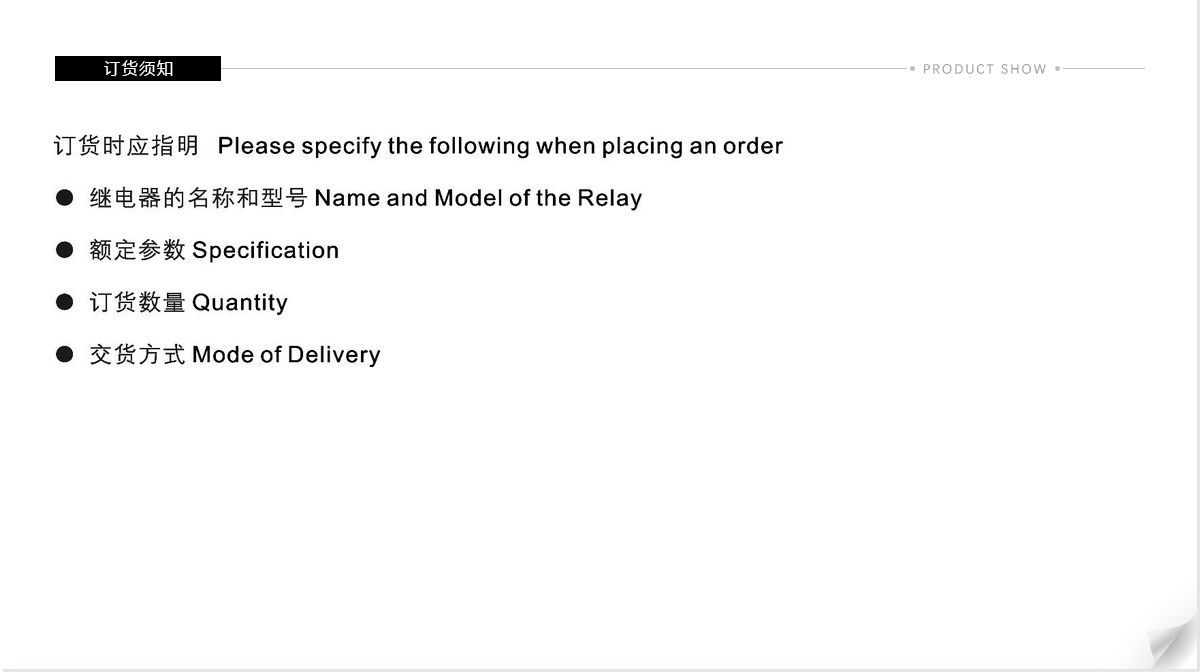Click the word Specification

[265, 250]
